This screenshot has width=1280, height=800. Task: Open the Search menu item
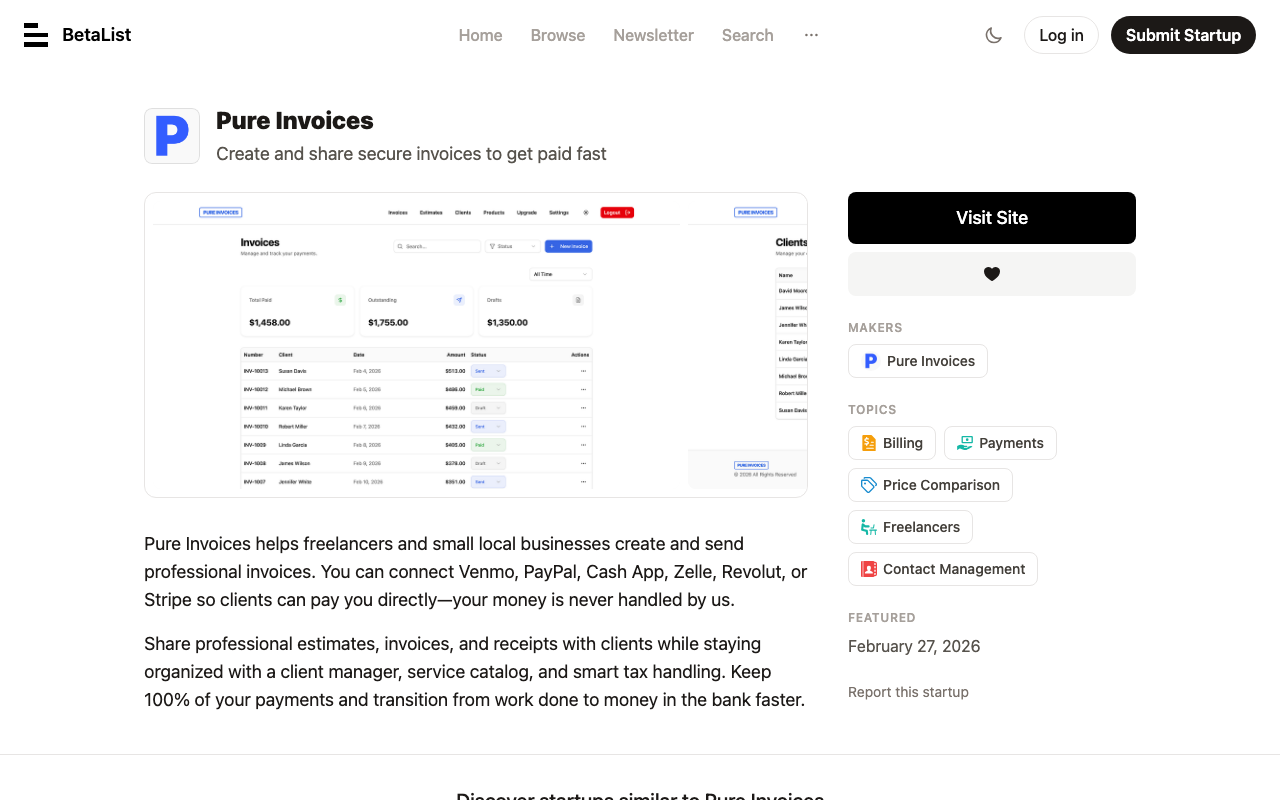tap(748, 35)
